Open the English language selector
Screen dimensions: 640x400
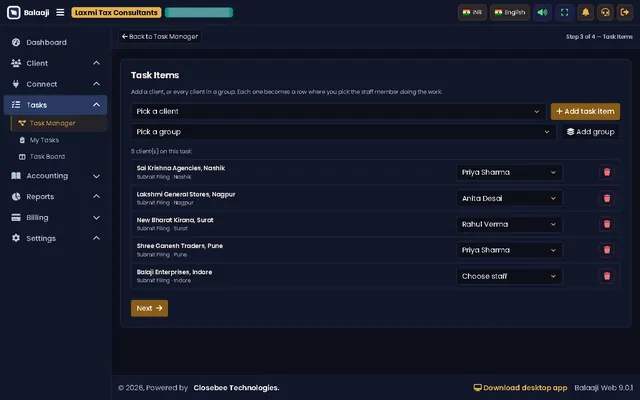(510, 12)
